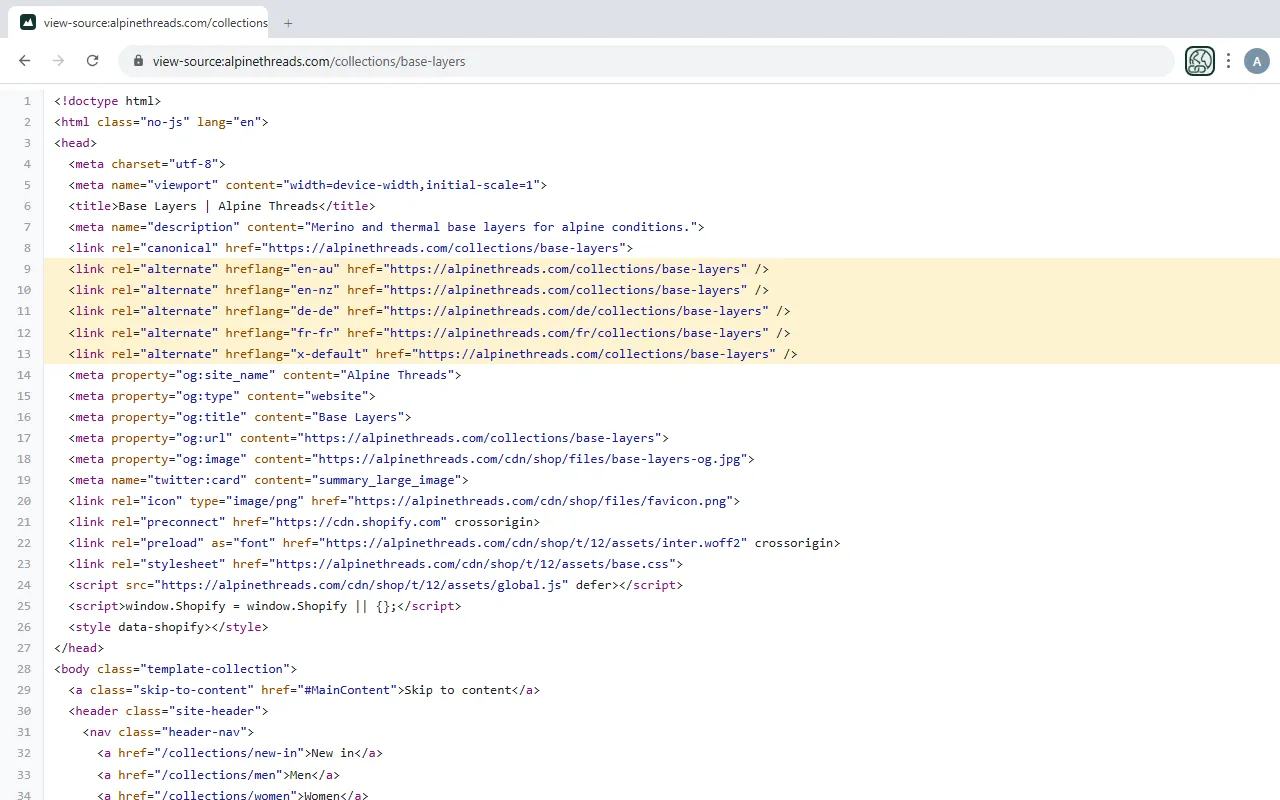Open the cdn.shopify.com preconnect link
The width and height of the screenshot is (1280, 800).
pyautogui.click(x=357, y=522)
